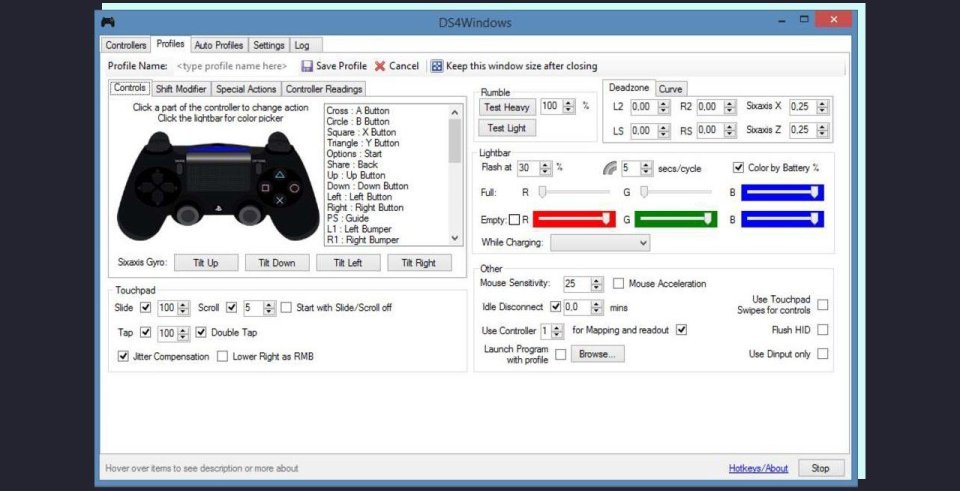
Task: Open the Special Actions tab
Action: 246,89
